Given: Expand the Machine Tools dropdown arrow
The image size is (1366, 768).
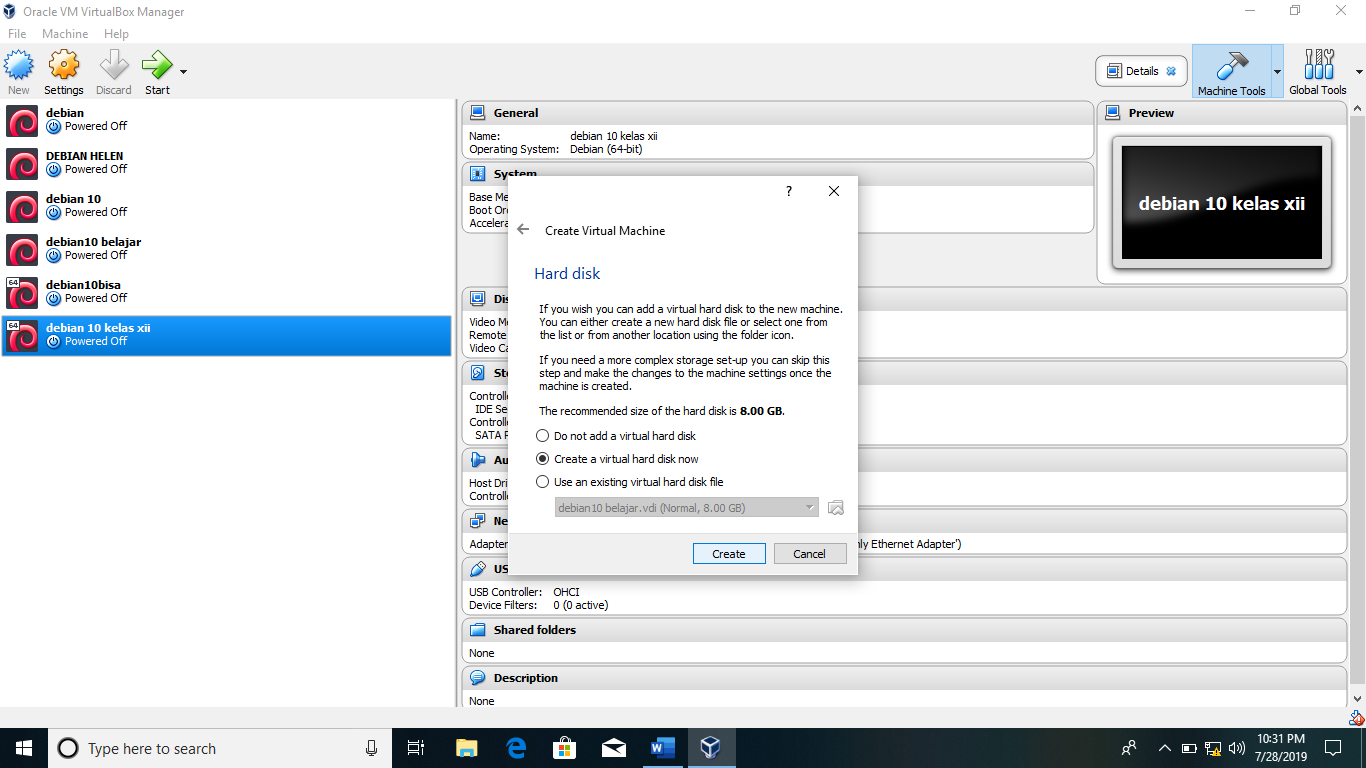Looking at the screenshot, I should click(1277, 72).
